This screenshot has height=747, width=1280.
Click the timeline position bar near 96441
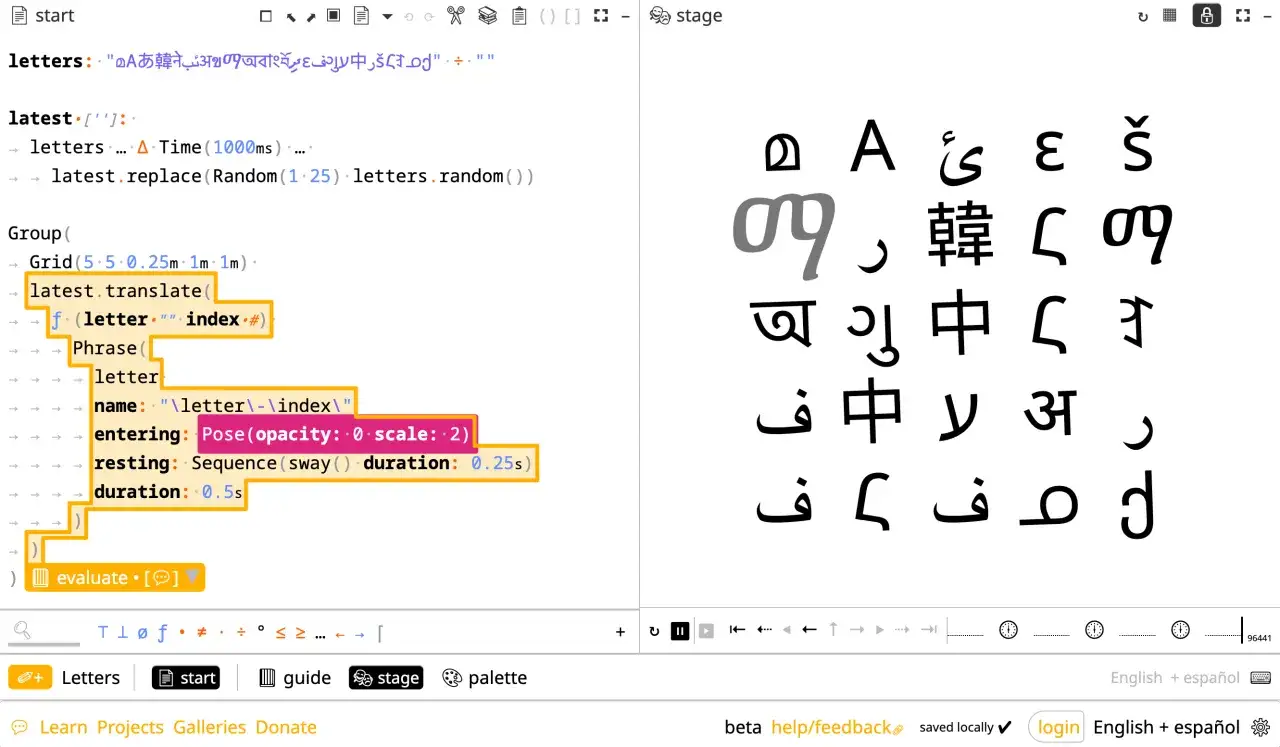coord(1242,630)
